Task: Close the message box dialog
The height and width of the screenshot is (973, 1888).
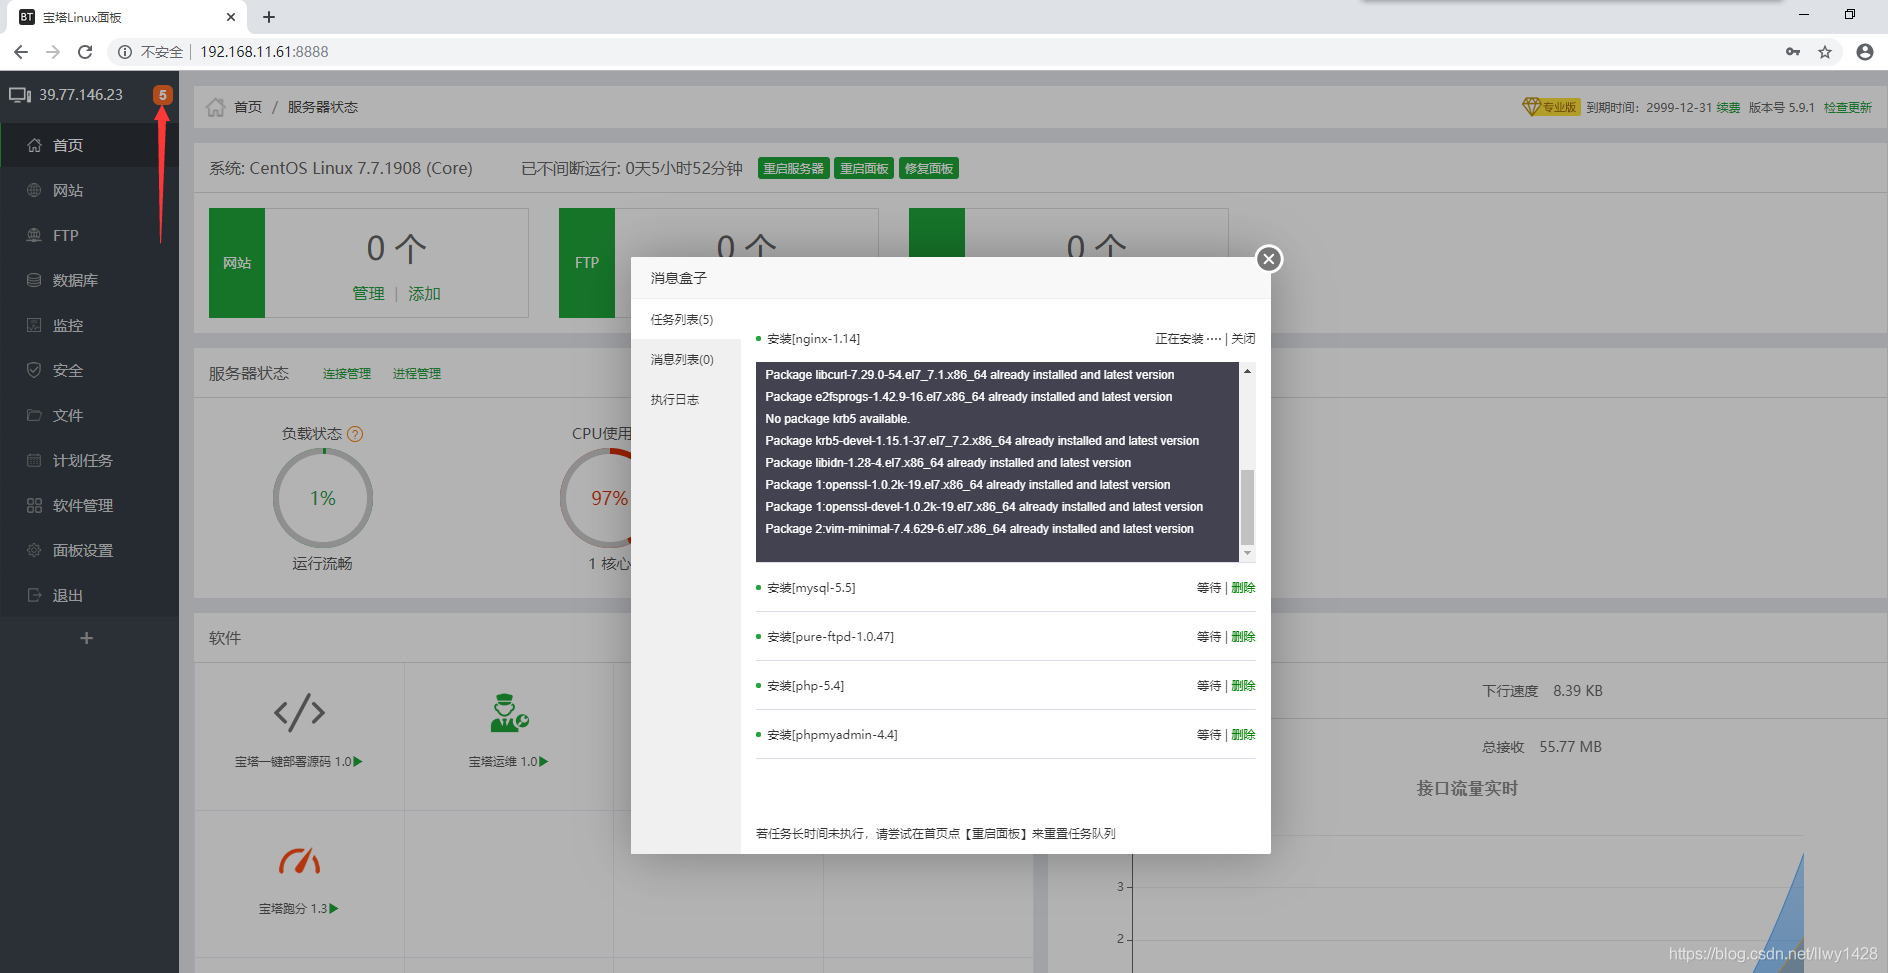Action: [1269, 259]
